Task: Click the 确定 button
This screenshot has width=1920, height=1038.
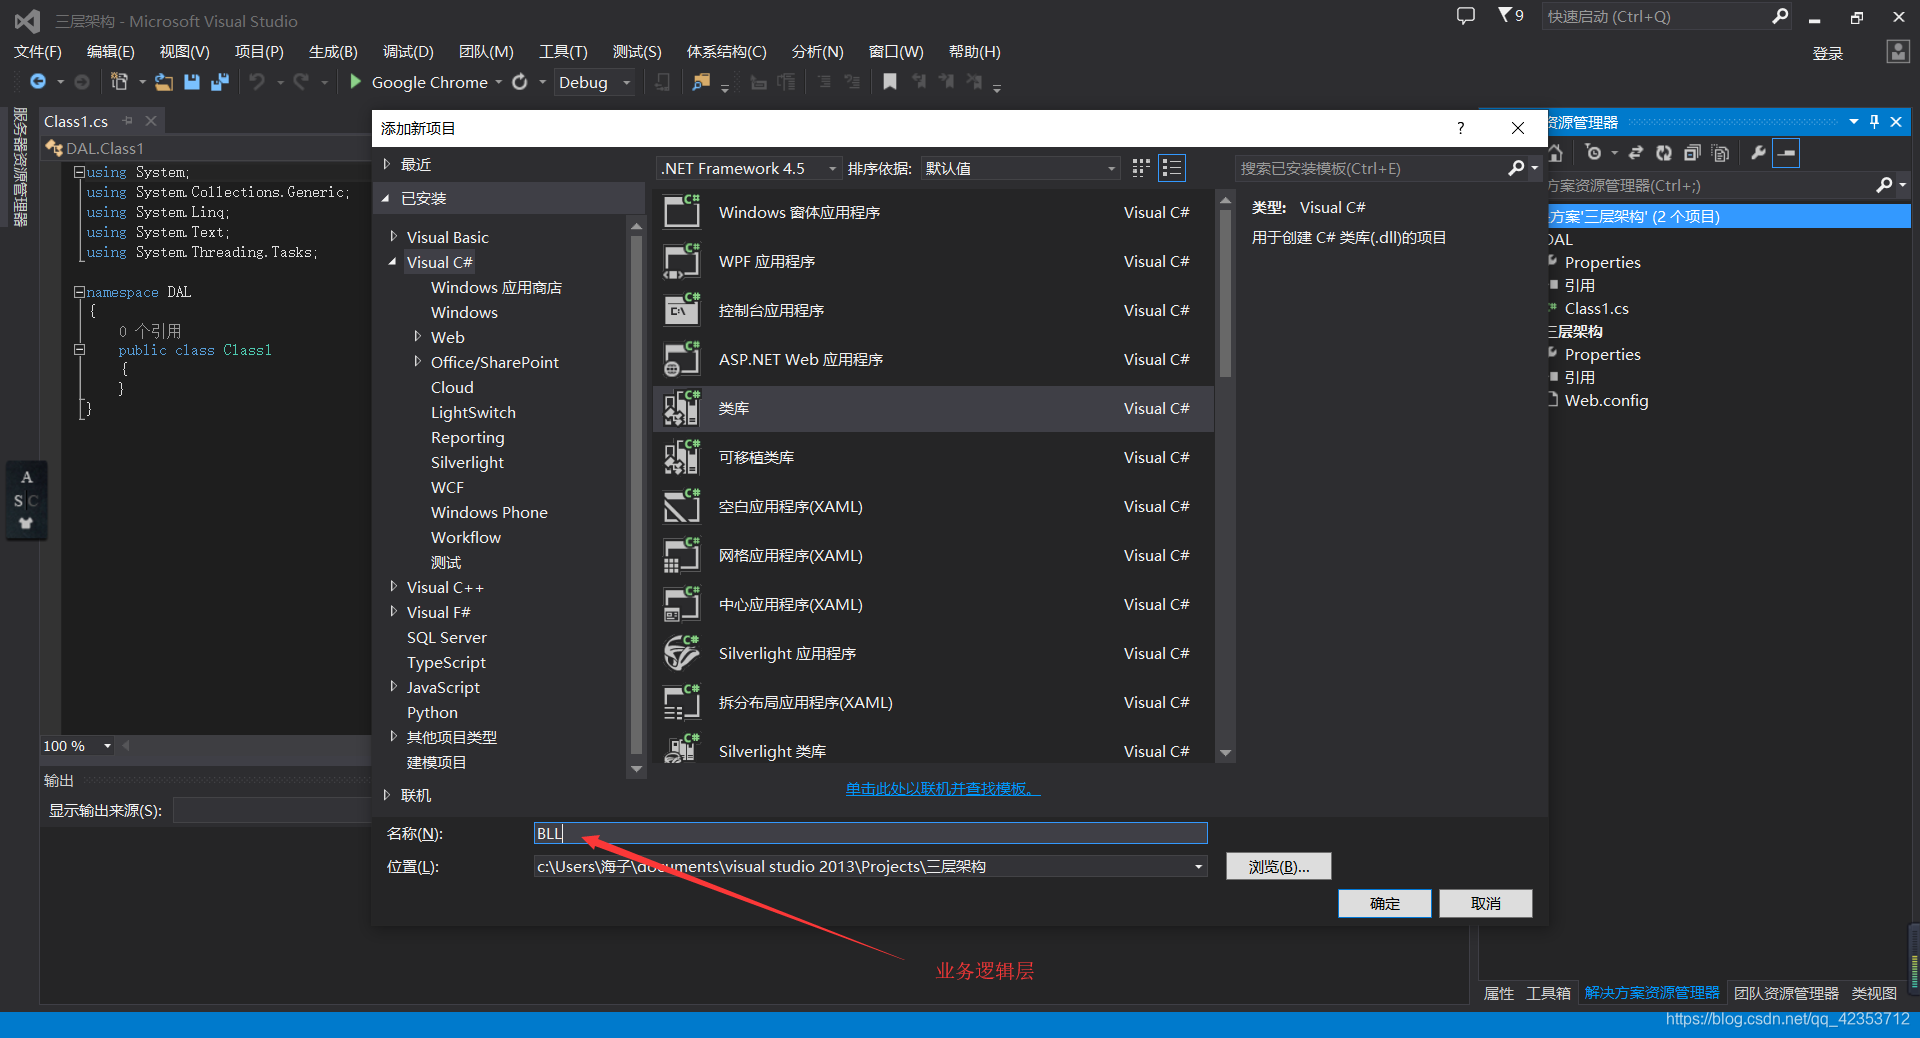Action: tap(1384, 903)
